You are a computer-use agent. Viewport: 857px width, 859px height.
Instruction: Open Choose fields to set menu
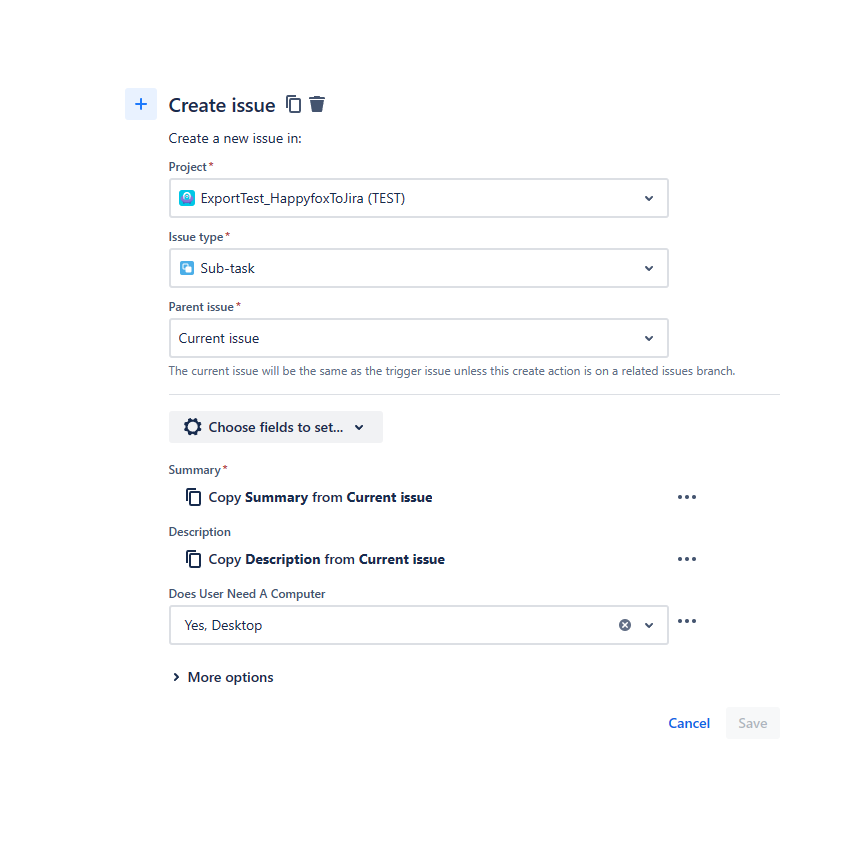pyautogui.click(x=276, y=427)
